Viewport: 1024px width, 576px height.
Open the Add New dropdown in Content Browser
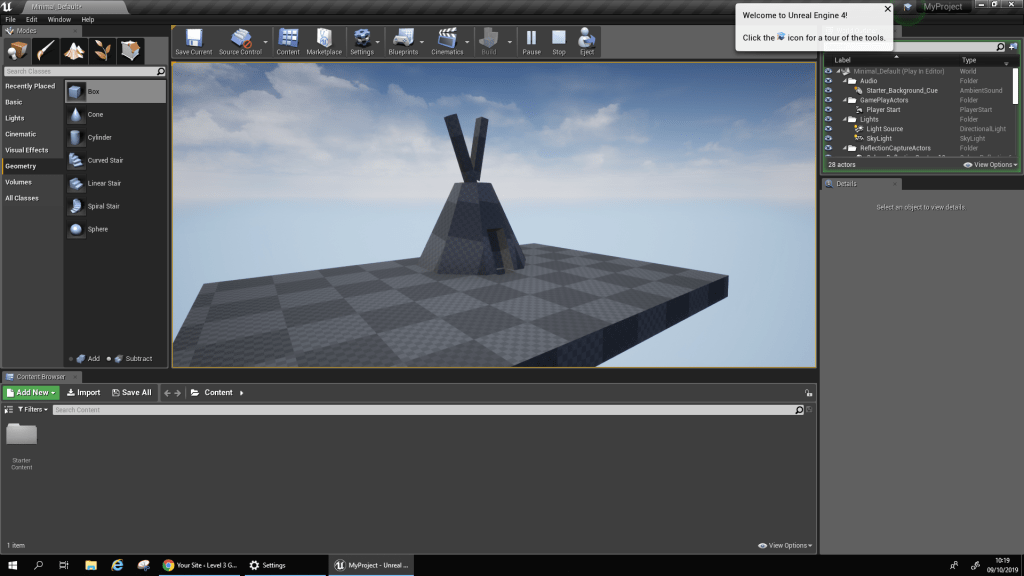point(31,393)
